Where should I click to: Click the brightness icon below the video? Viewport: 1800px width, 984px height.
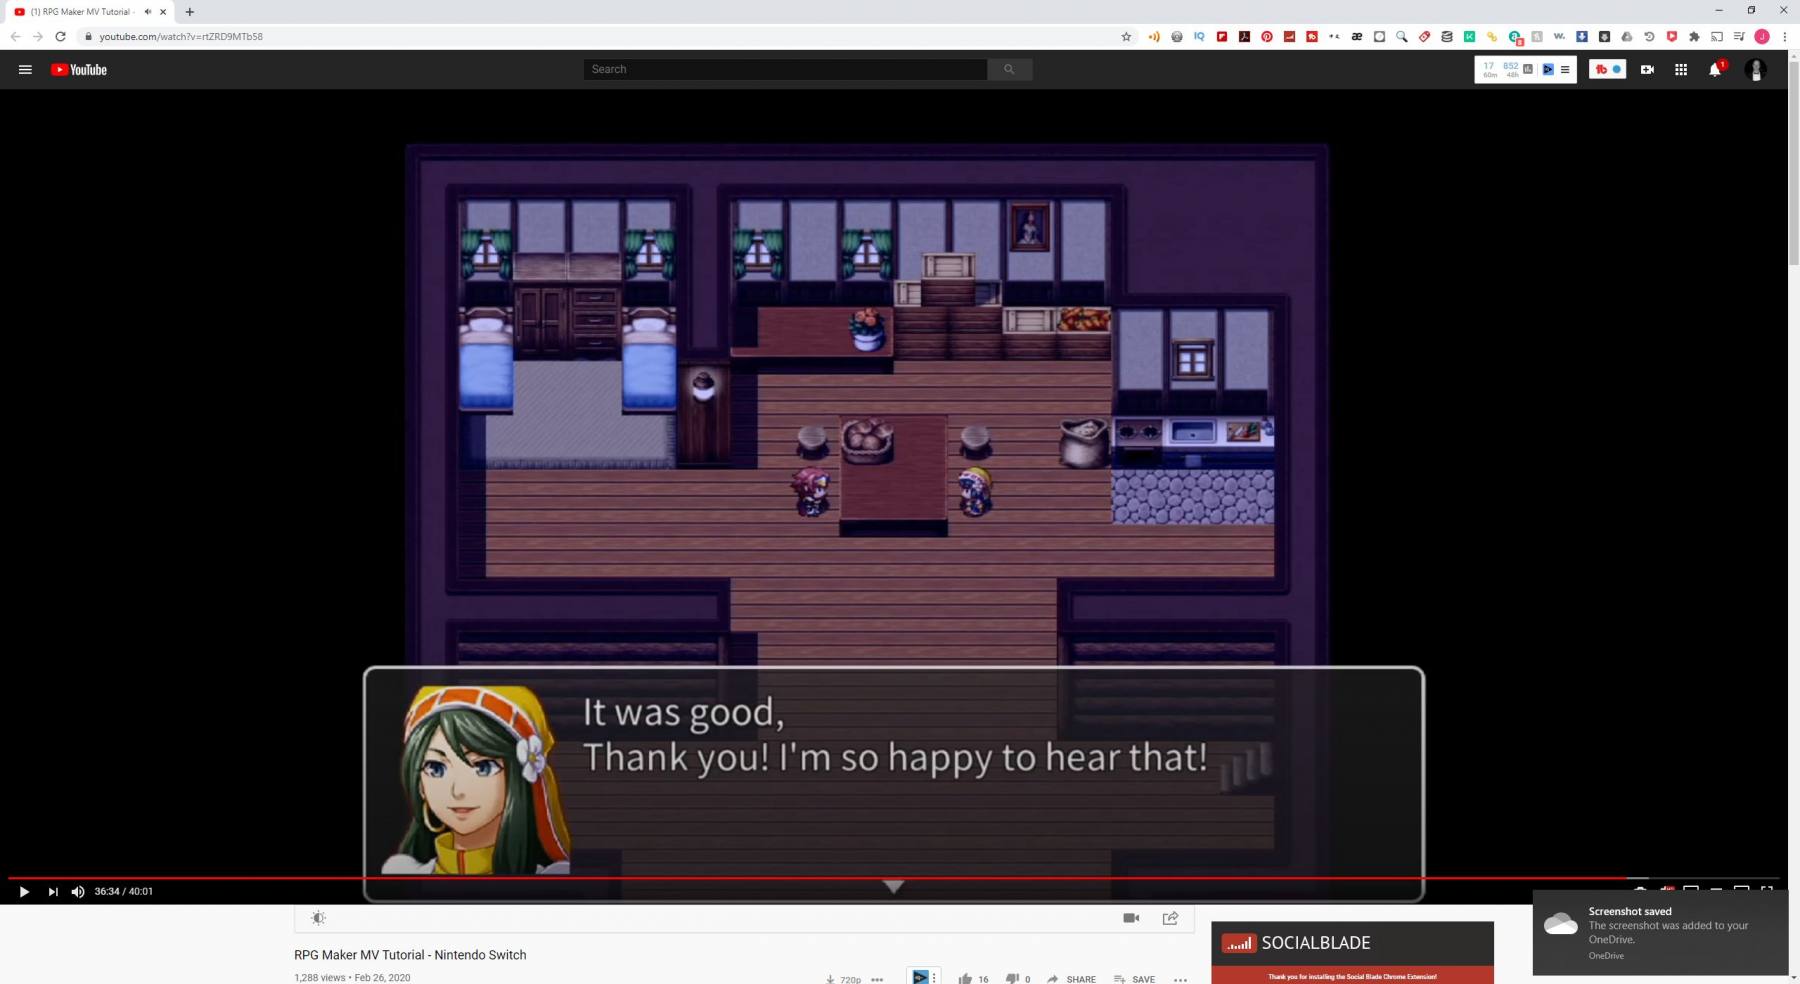(318, 918)
